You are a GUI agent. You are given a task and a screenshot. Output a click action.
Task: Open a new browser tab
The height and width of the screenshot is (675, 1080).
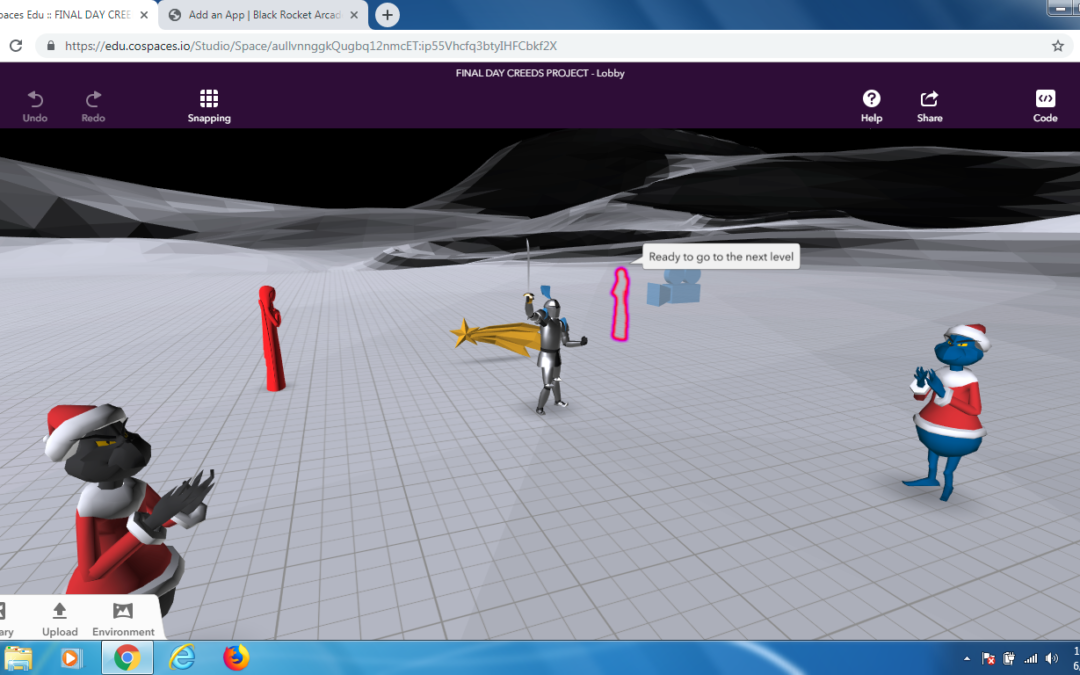pos(387,15)
